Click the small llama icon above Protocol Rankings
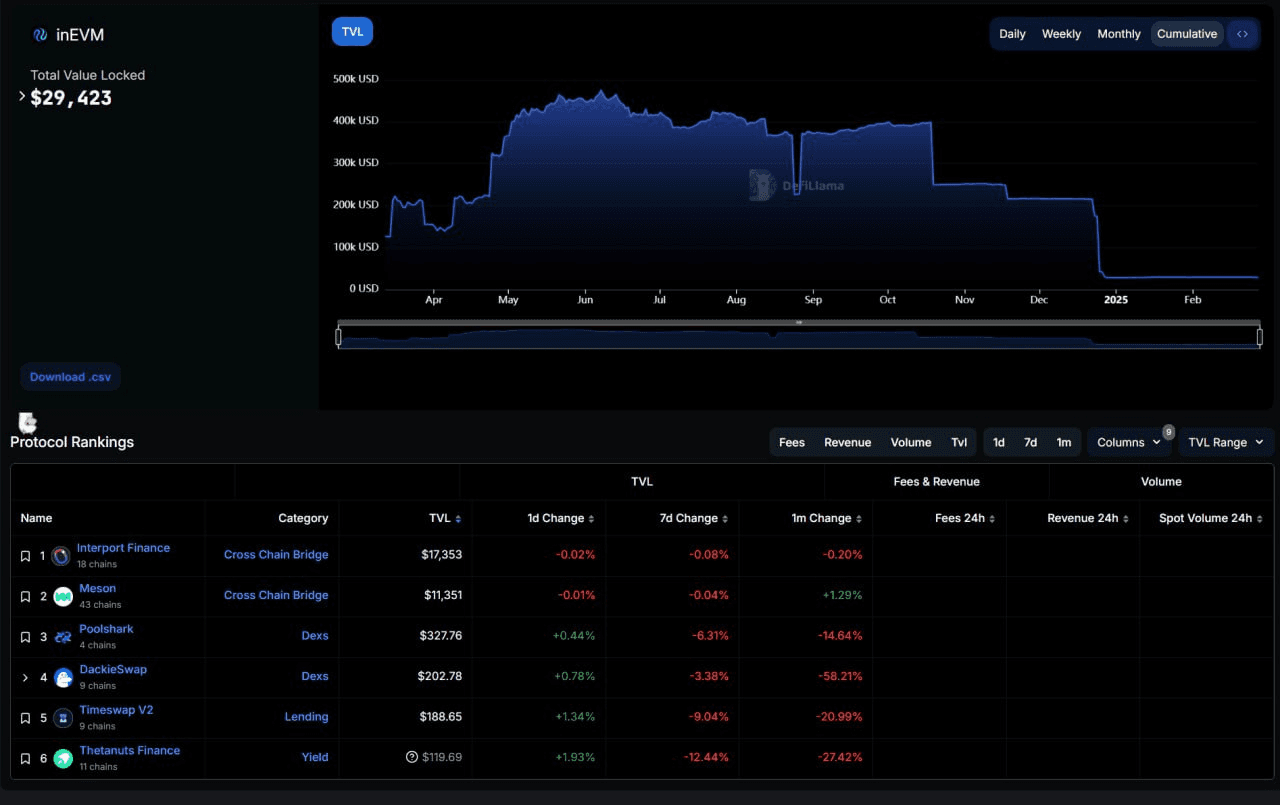1280x805 pixels. tap(28, 422)
